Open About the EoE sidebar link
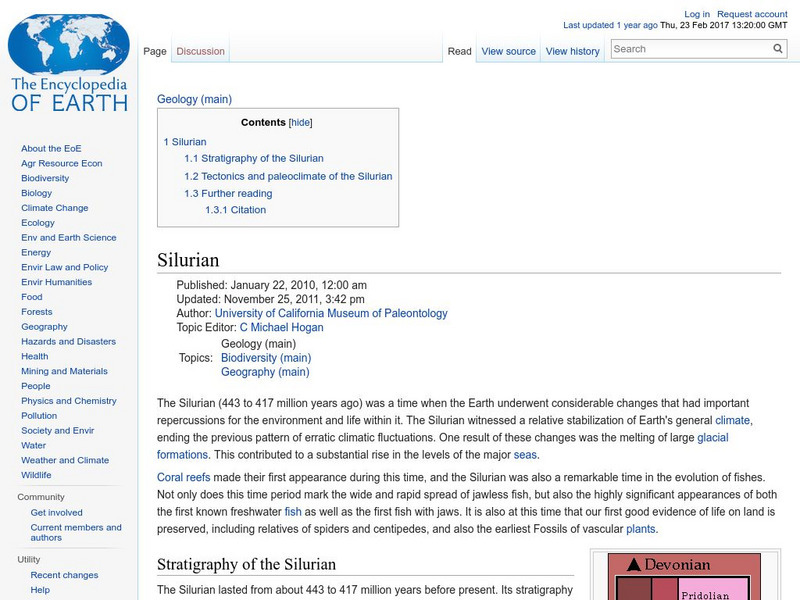800x600 pixels. [x=51, y=148]
